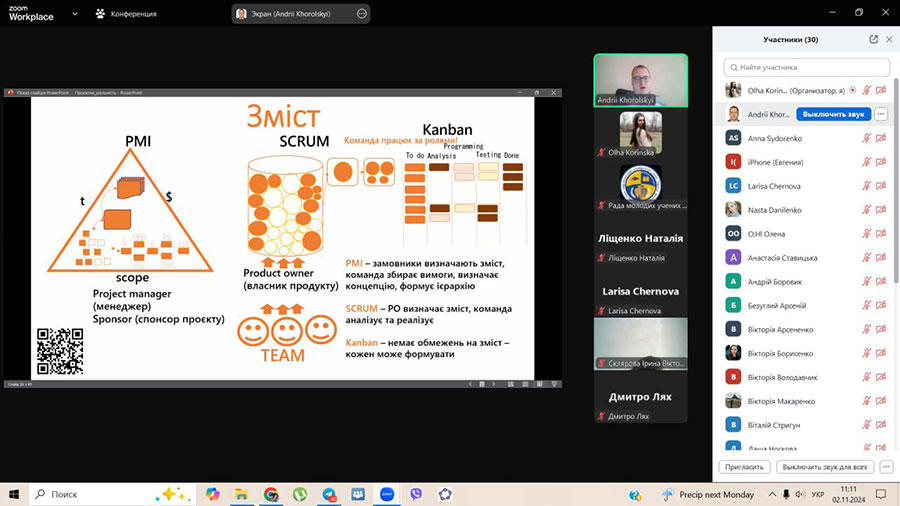Select Рада молодих учених video tile
This screenshot has height=506, width=900.
tap(641, 186)
